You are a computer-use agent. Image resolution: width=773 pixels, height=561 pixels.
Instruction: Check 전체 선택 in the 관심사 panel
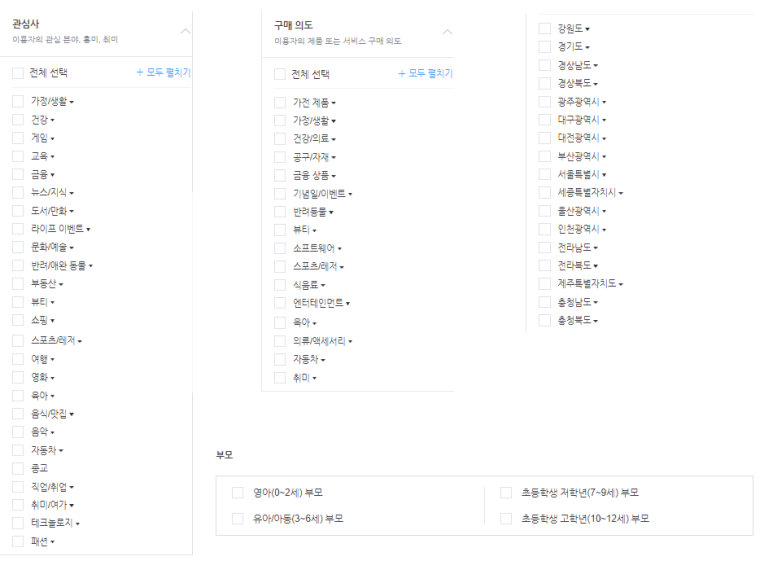click(x=18, y=73)
